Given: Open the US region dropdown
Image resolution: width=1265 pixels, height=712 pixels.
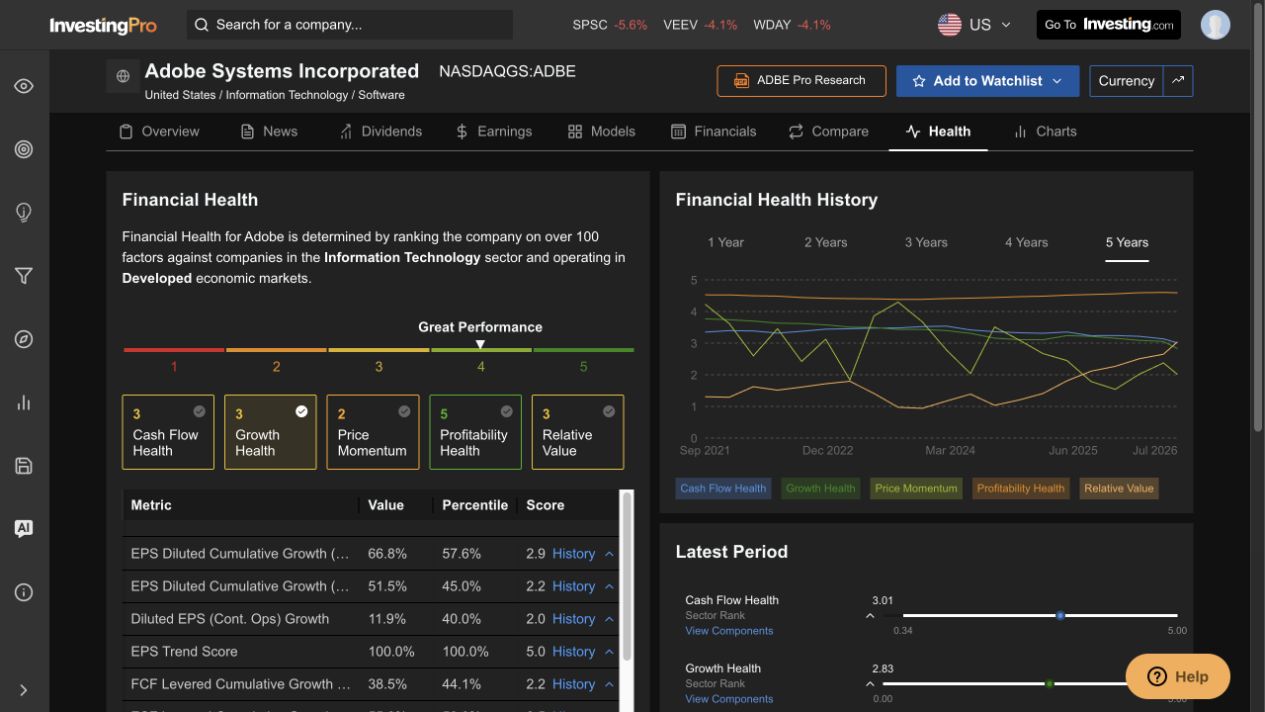Looking at the screenshot, I should tap(975, 25).
